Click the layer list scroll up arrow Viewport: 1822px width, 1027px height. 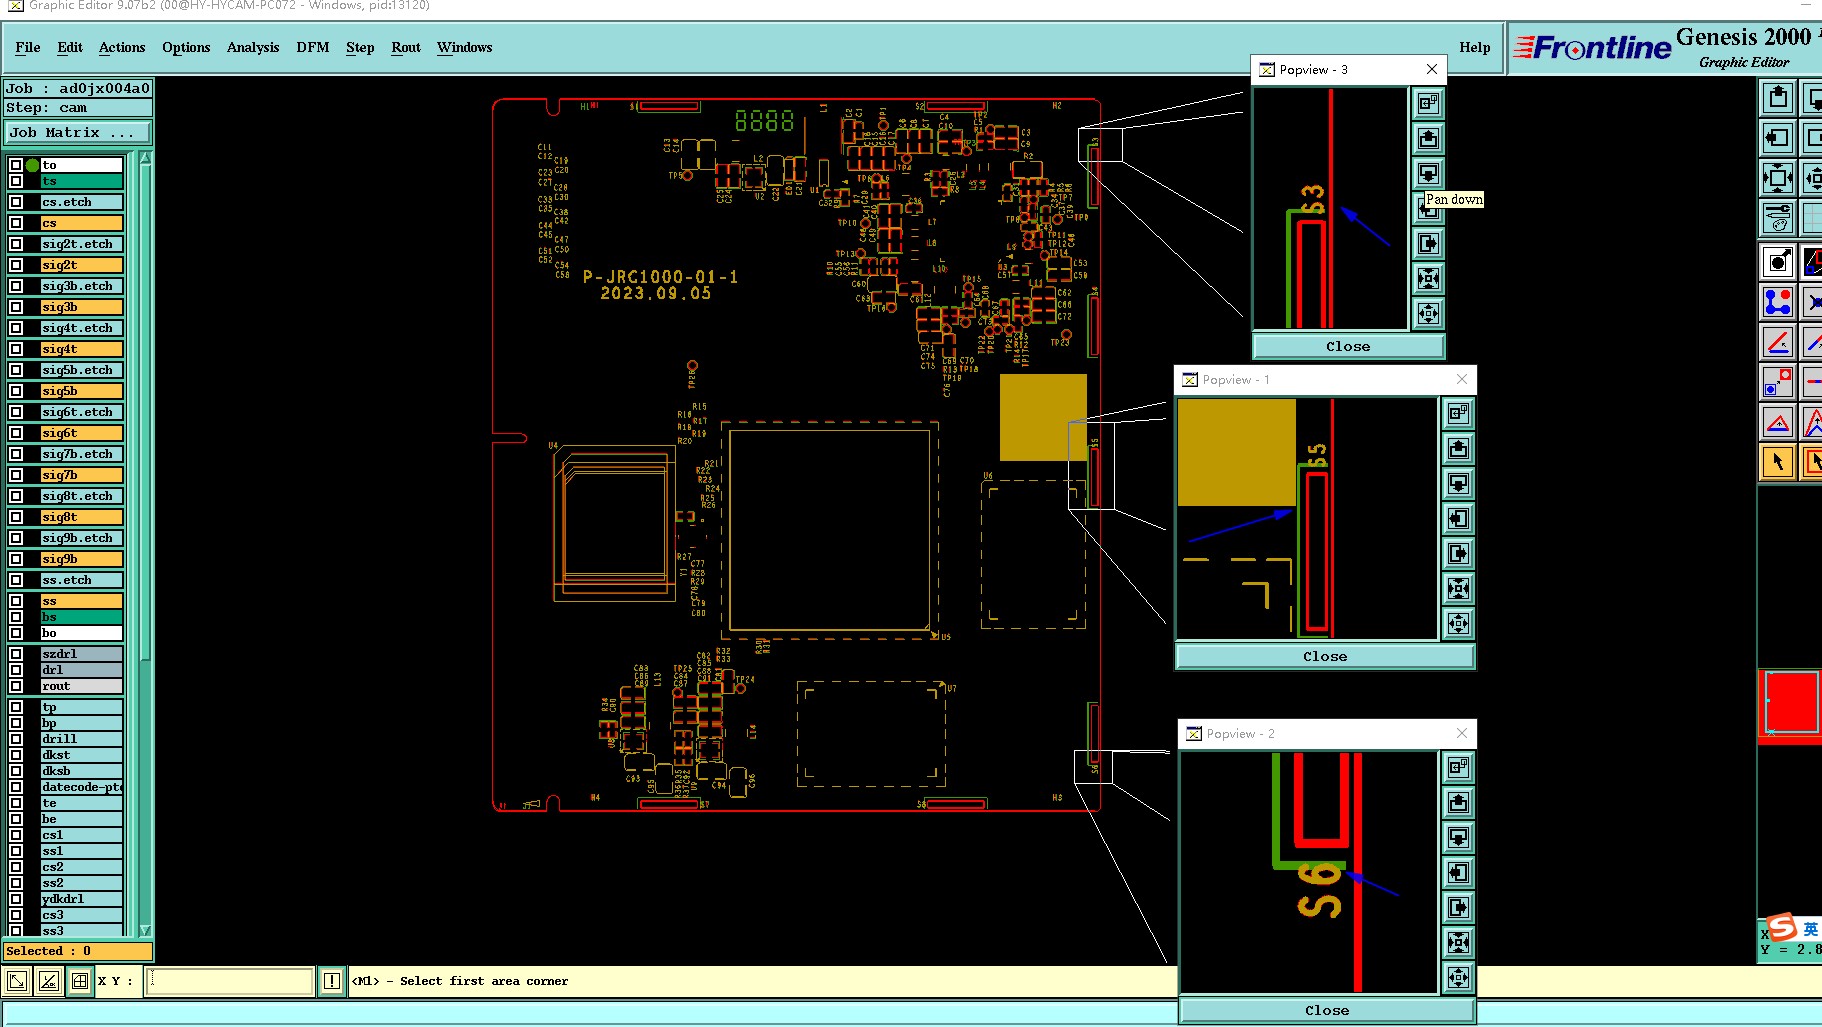click(146, 158)
